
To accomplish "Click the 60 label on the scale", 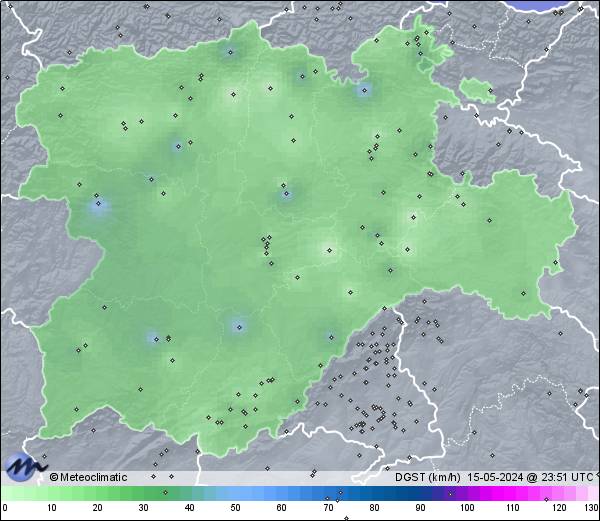I will pos(282,508).
